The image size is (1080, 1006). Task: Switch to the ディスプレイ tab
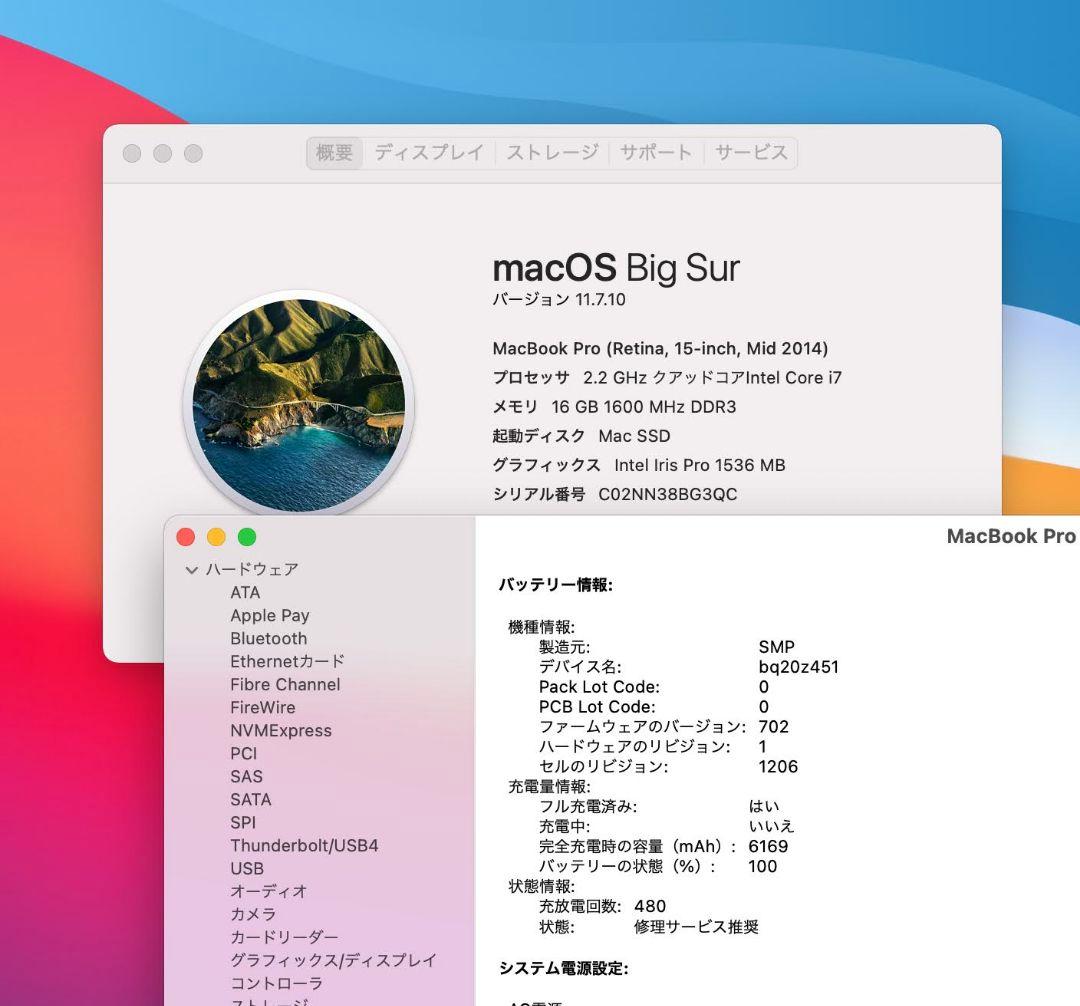[x=430, y=152]
